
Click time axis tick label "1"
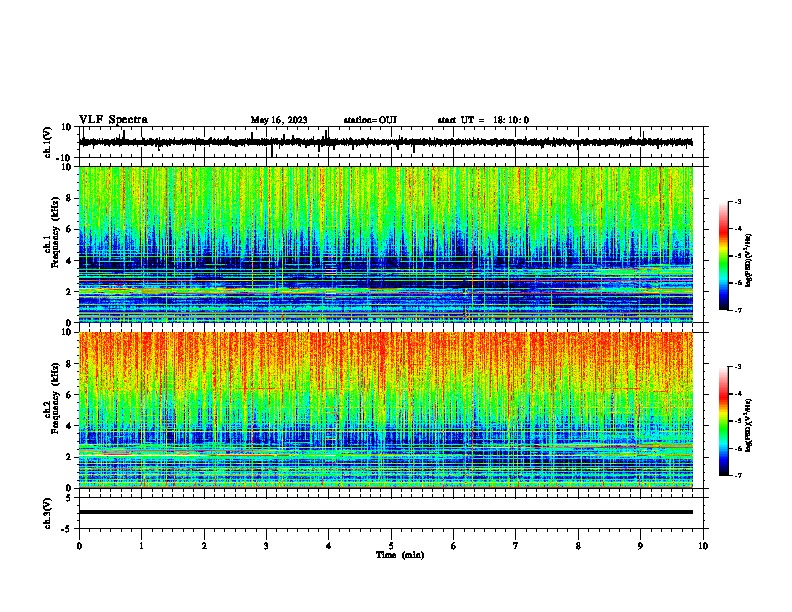(x=141, y=546)
